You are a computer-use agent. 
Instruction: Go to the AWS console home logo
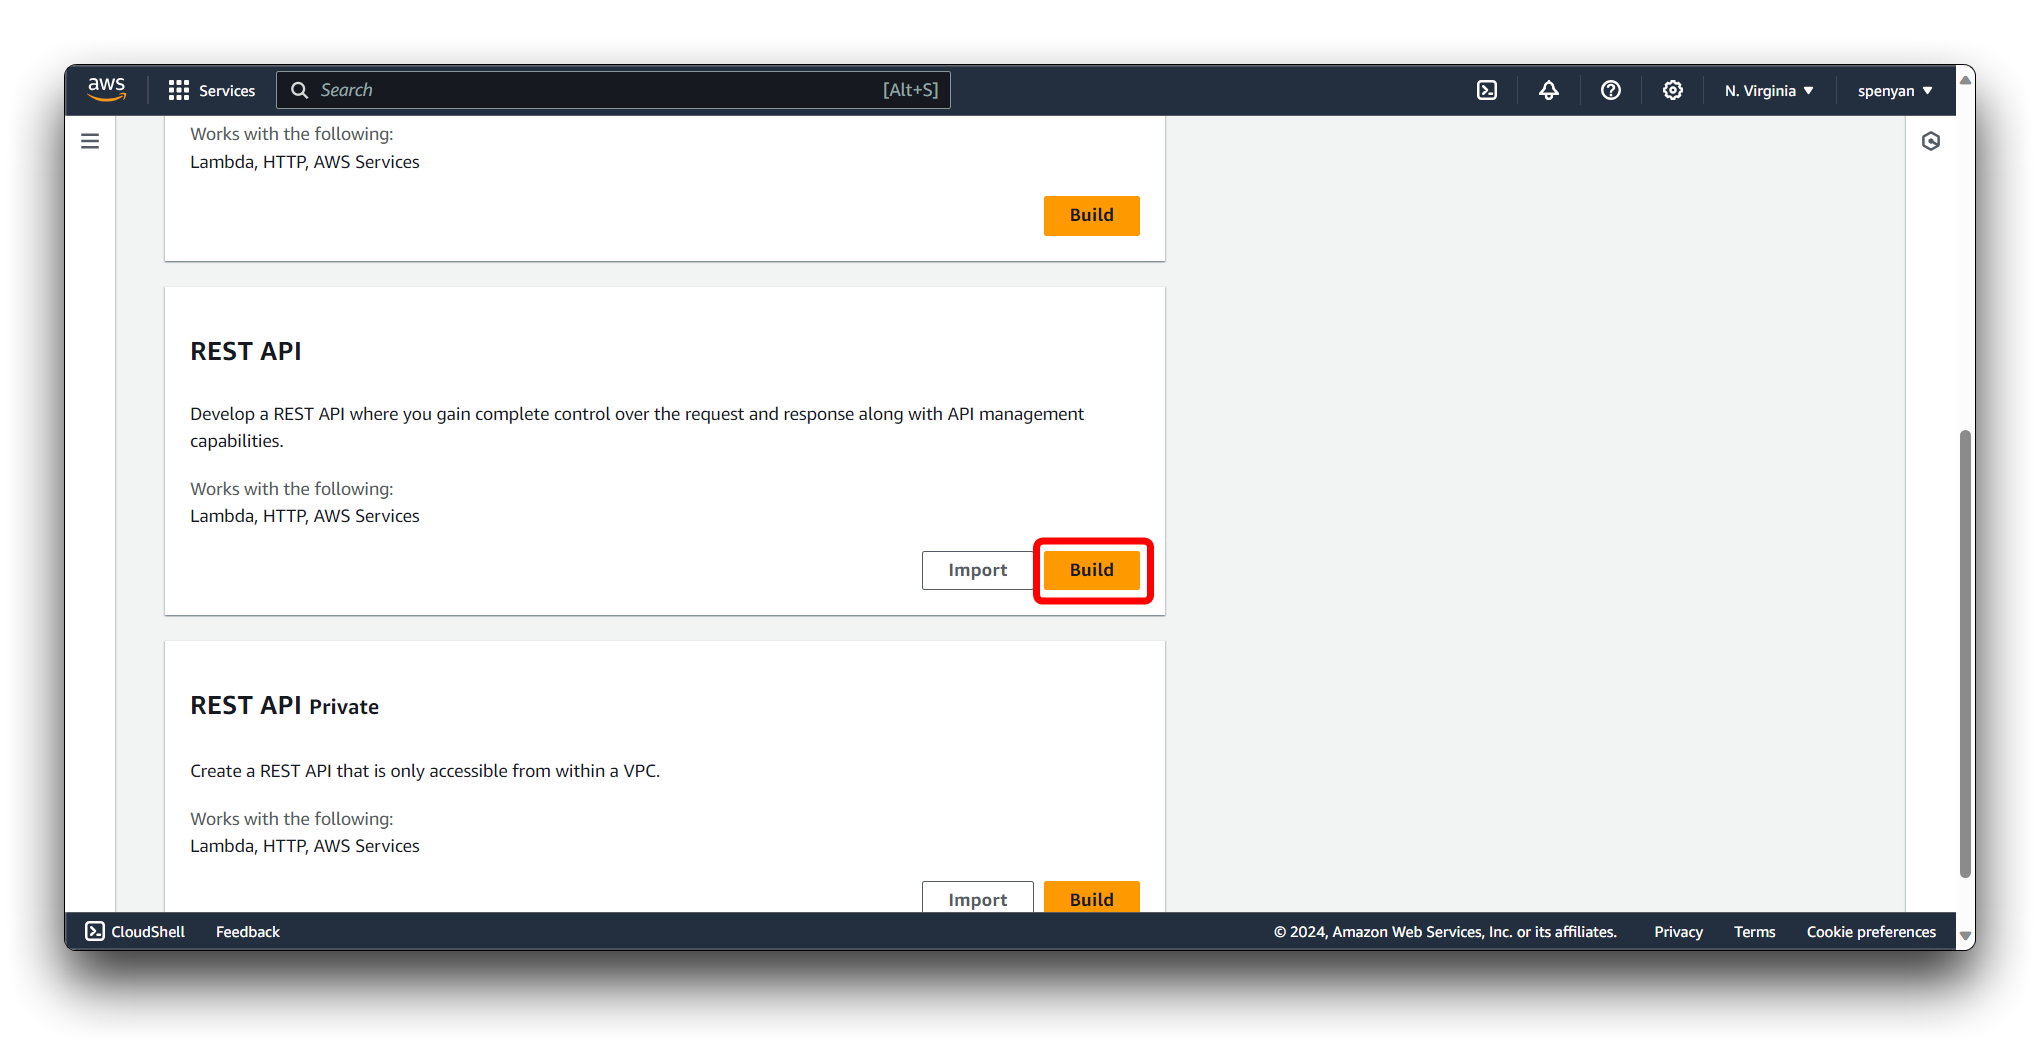pyautogui.click(x=106, y=90)
